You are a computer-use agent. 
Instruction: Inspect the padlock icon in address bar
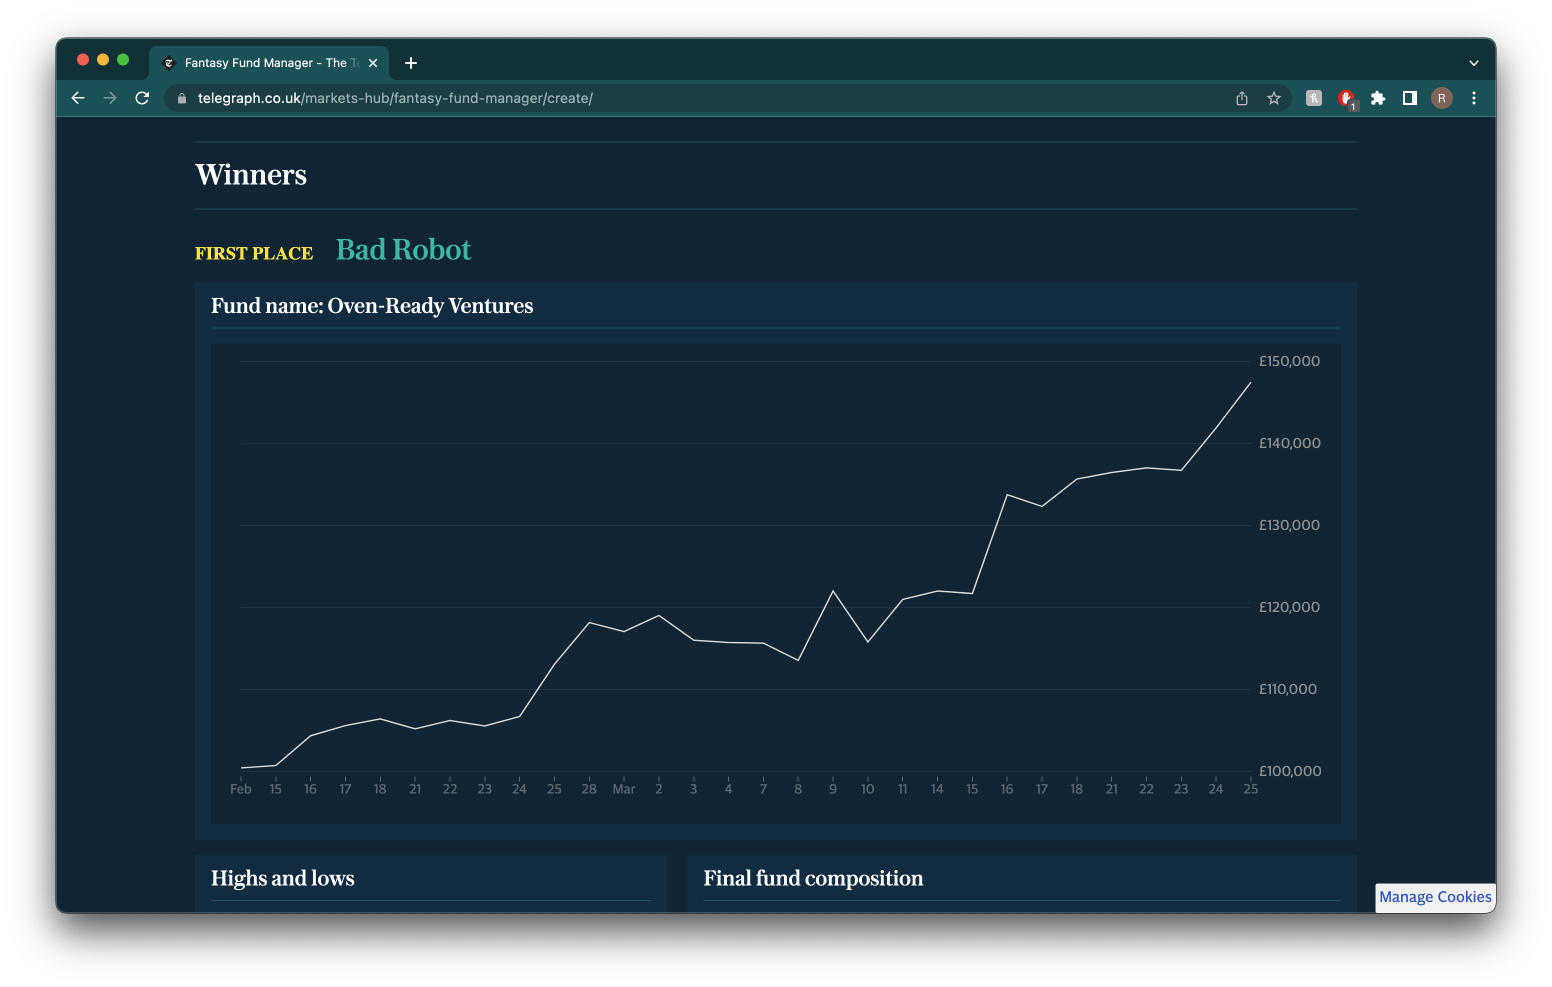181,98
